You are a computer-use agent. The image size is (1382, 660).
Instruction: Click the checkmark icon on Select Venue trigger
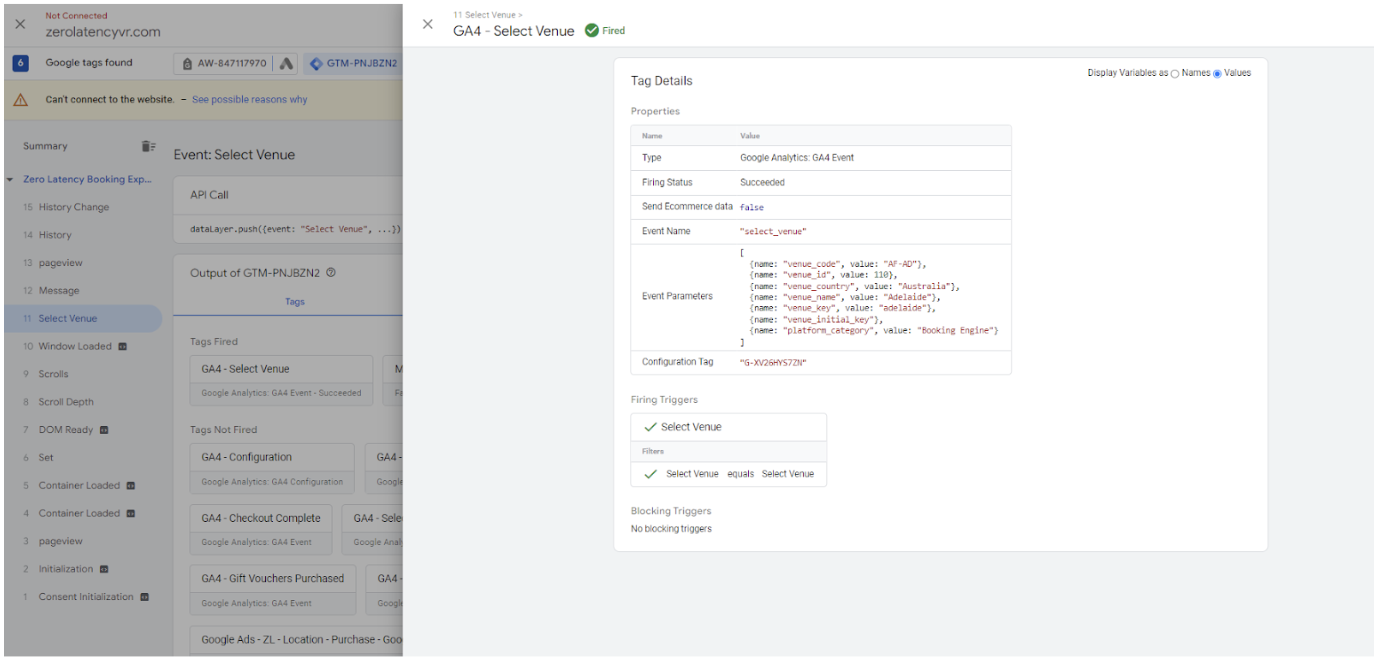(x=648, y=427)
